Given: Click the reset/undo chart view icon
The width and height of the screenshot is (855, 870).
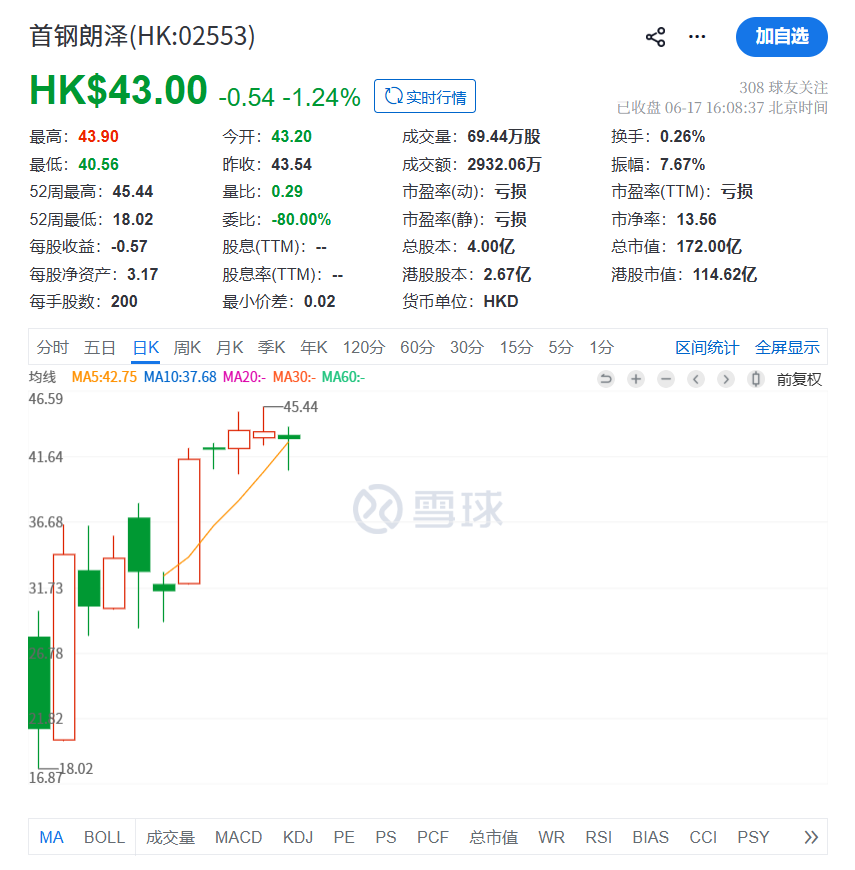Looking at the screenshot, I should (x=606, y=379).
